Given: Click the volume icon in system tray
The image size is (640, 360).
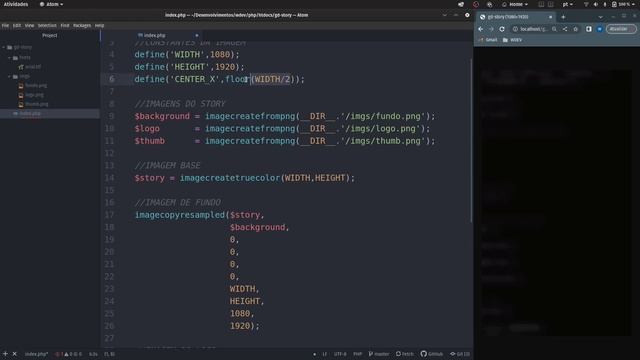Looking at the screenshot, I should [596, 4].
